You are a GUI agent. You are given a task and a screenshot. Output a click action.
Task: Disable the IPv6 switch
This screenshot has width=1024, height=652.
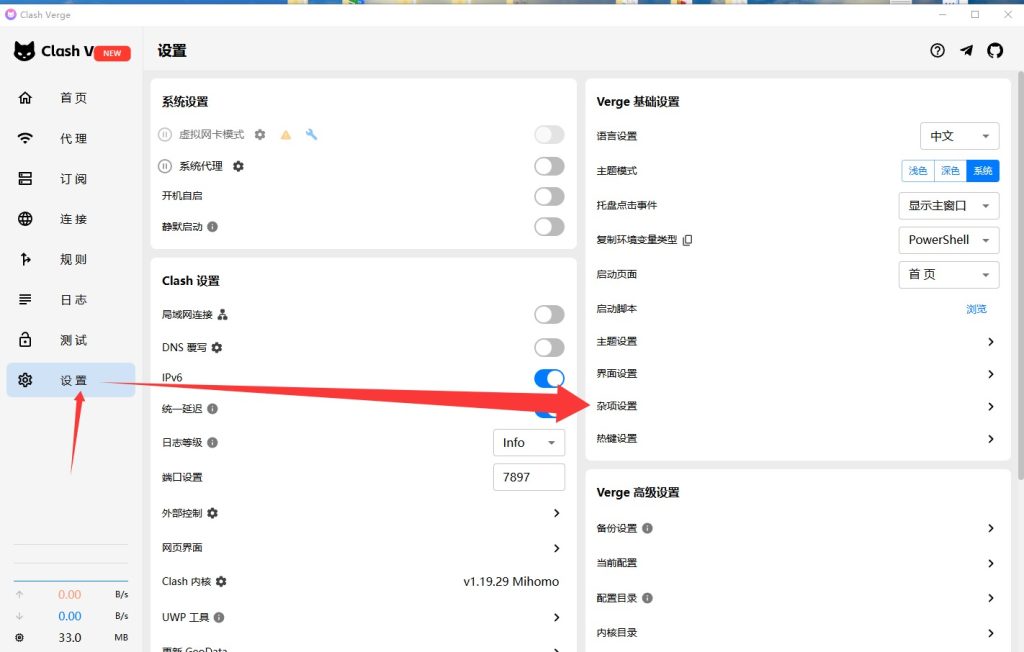click(x=549, y=378)
